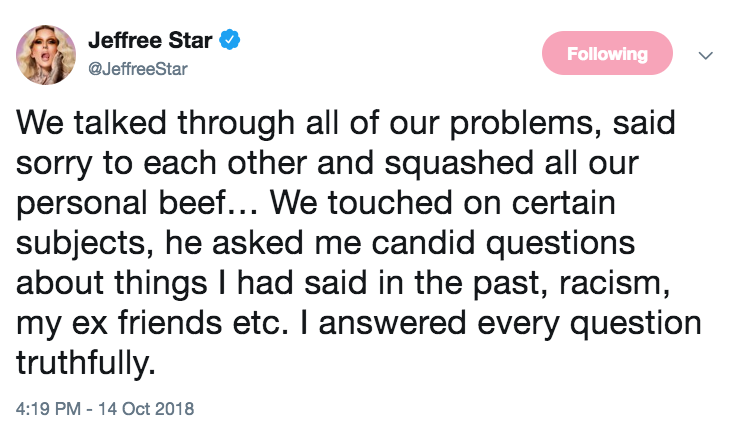
Task: Click the word "answered" in the tweet
Action: tap(392, 324)
